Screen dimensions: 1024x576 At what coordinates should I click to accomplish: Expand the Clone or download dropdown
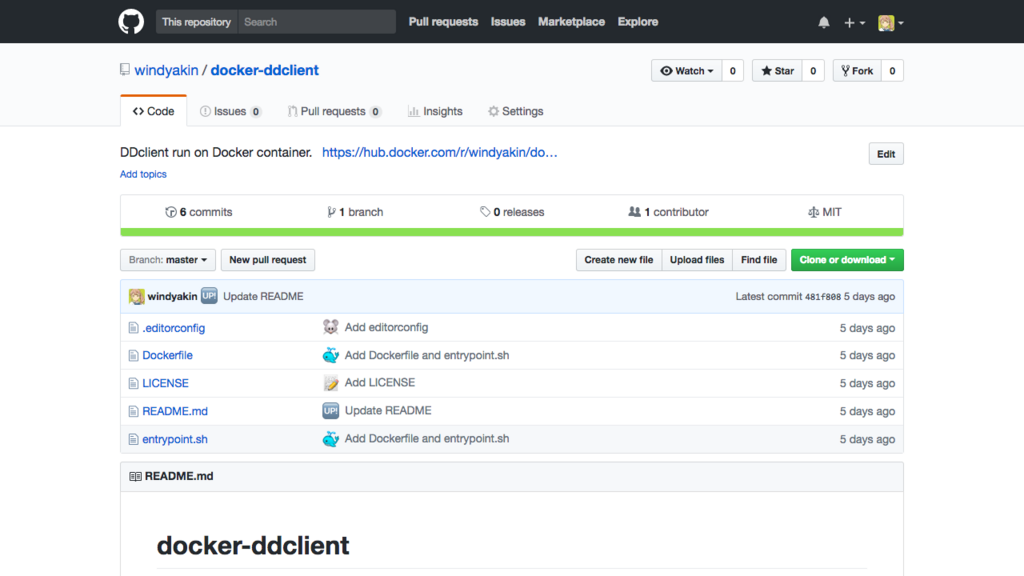[847, 260]
